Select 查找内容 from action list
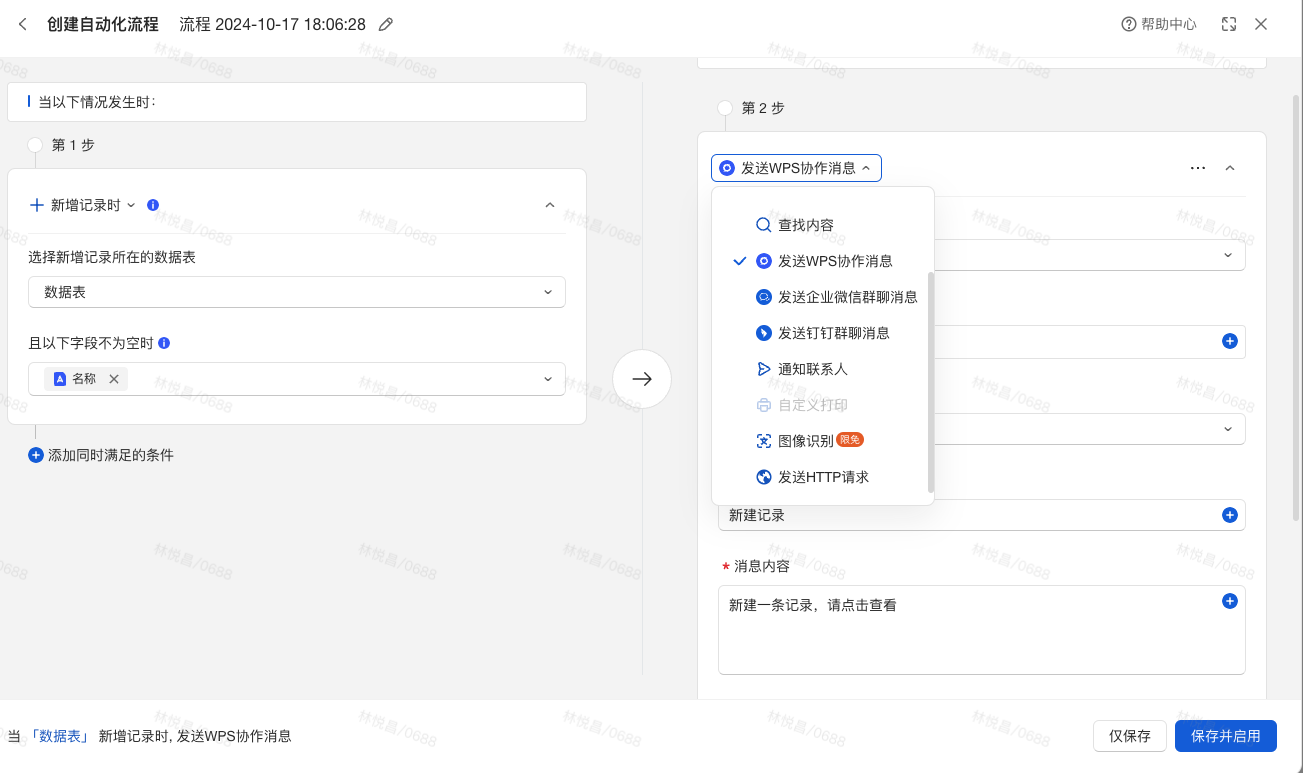Image resolution: width=1303 pixels, height=773 pixels. coord(806,225)
